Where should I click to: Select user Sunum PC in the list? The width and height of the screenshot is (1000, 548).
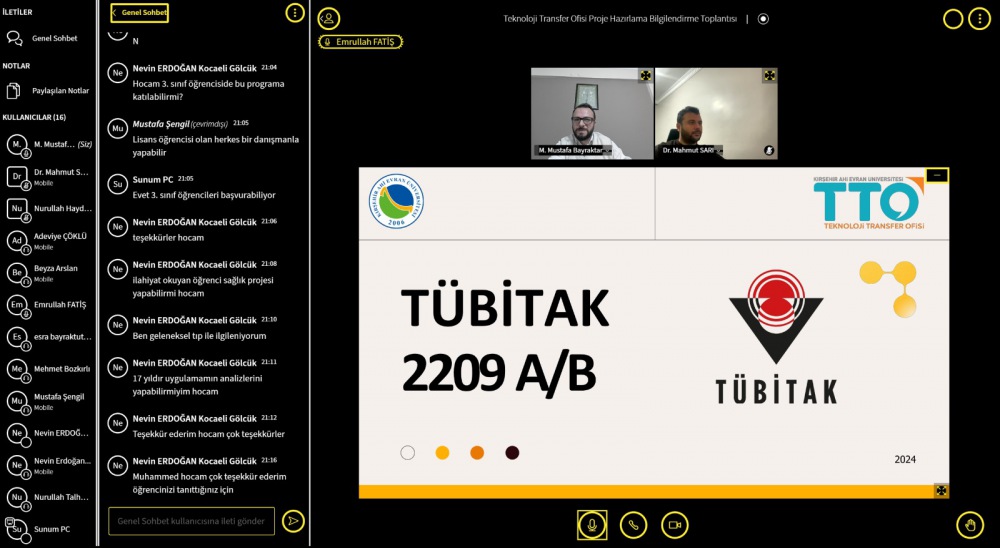click(49, 529)
